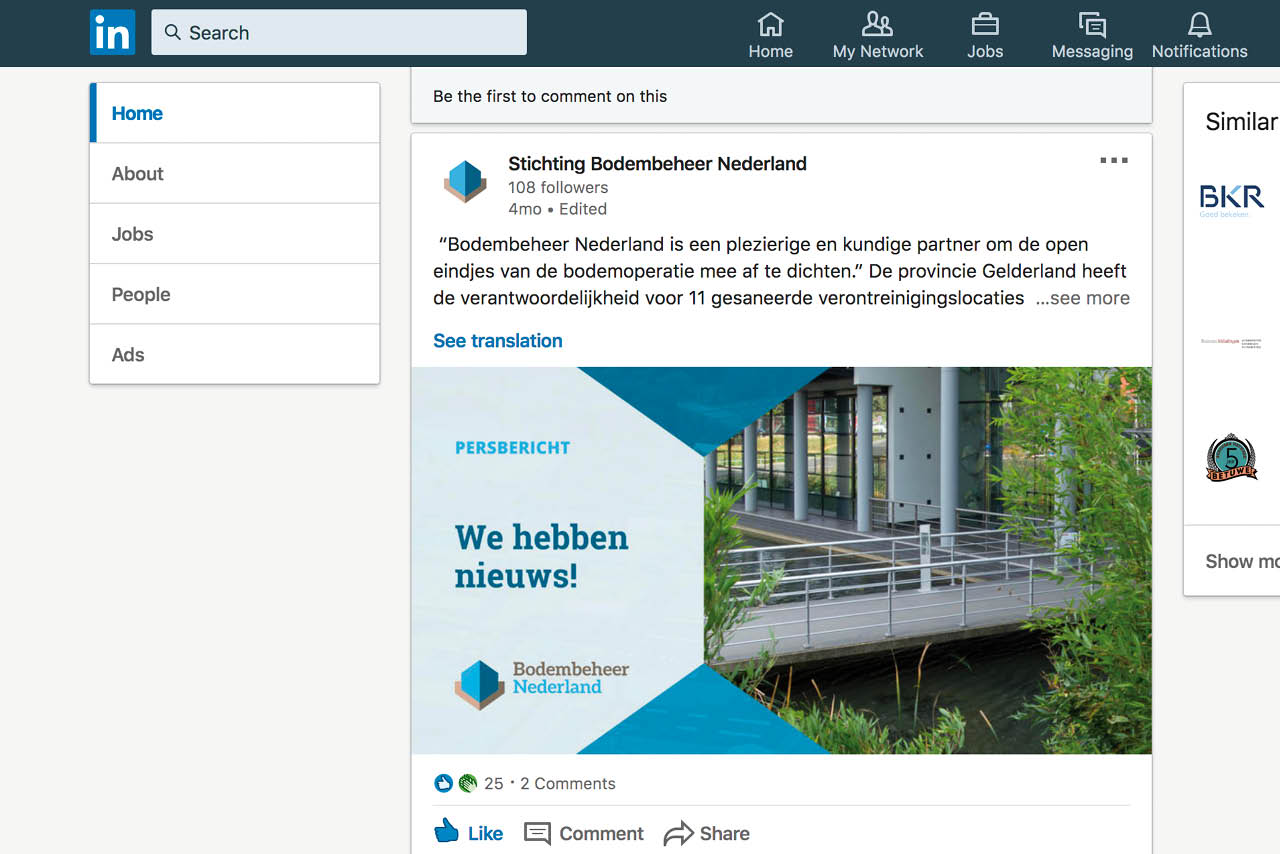The height and width of the screenshot is (854, 1280).
Task: Click the Comment button
Action: pos(584,833)
